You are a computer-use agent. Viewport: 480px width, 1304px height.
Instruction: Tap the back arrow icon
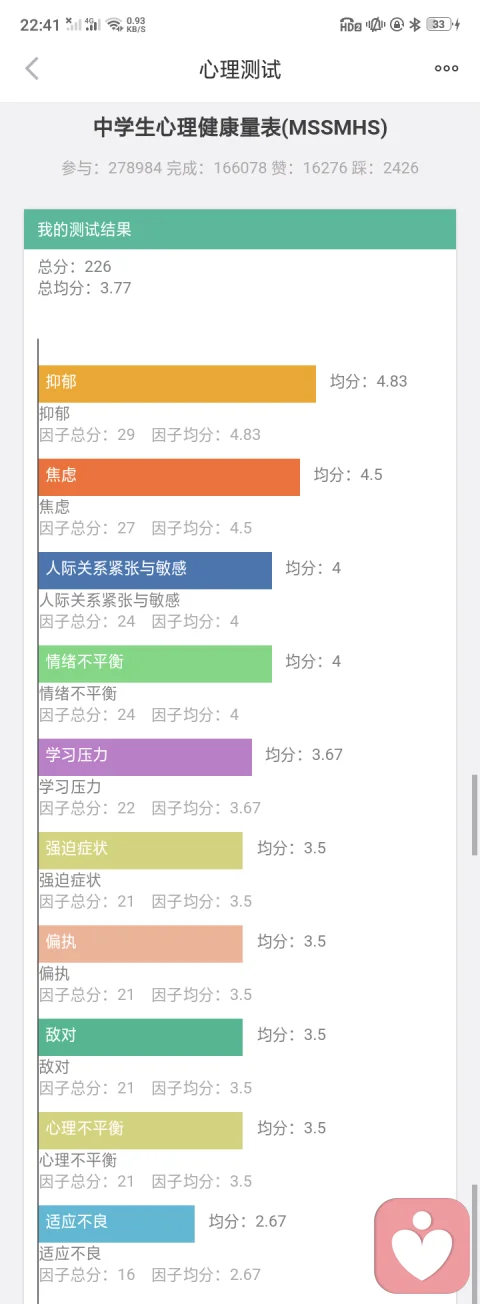[x=32, y=68]
